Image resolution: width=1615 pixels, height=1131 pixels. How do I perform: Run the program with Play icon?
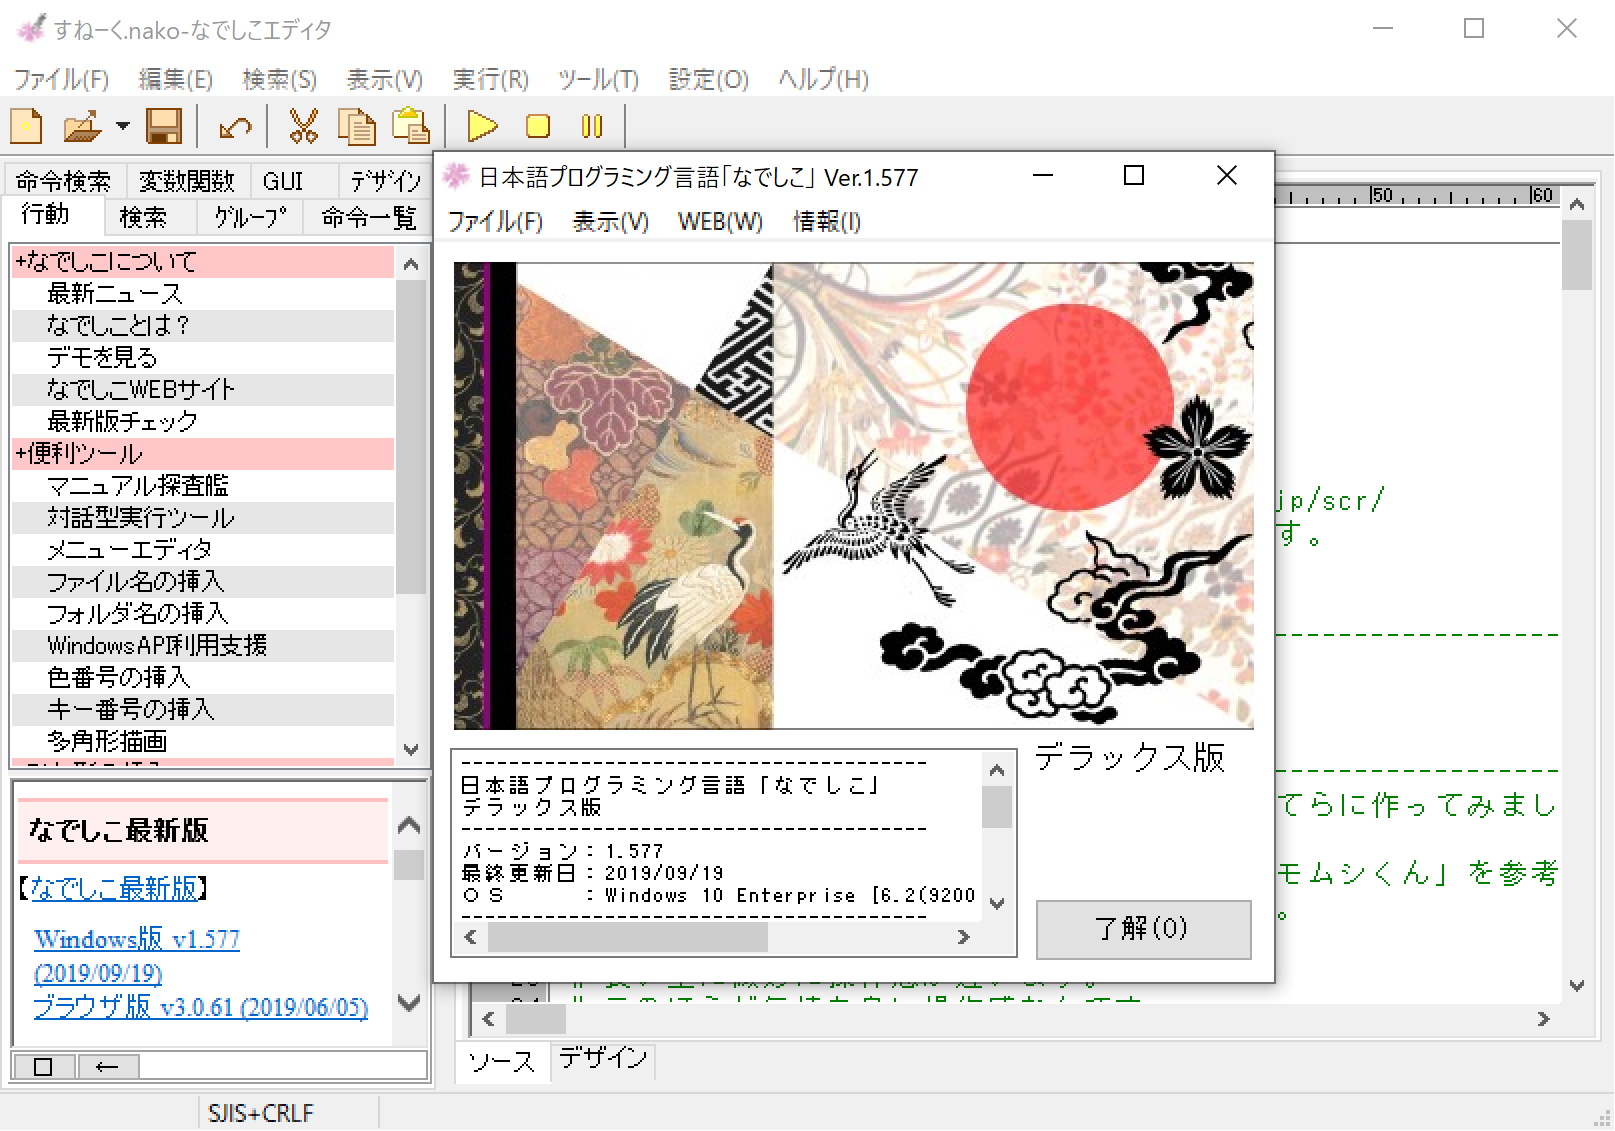coord(482,126)
